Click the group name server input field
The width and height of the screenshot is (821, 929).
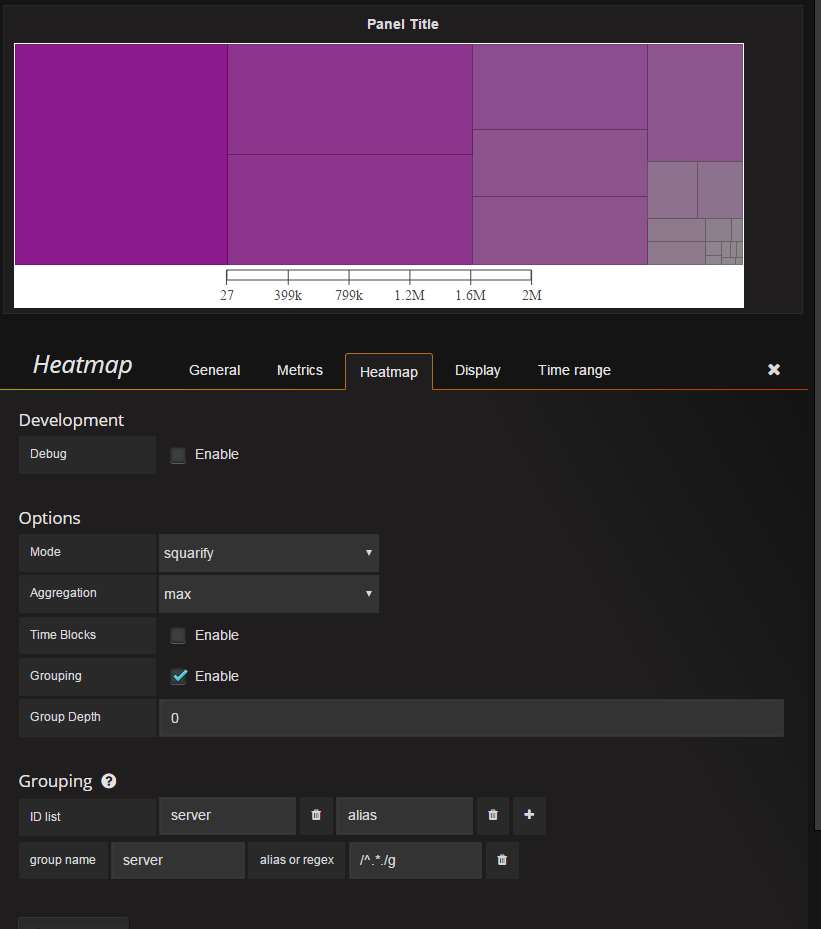(177, 860)
